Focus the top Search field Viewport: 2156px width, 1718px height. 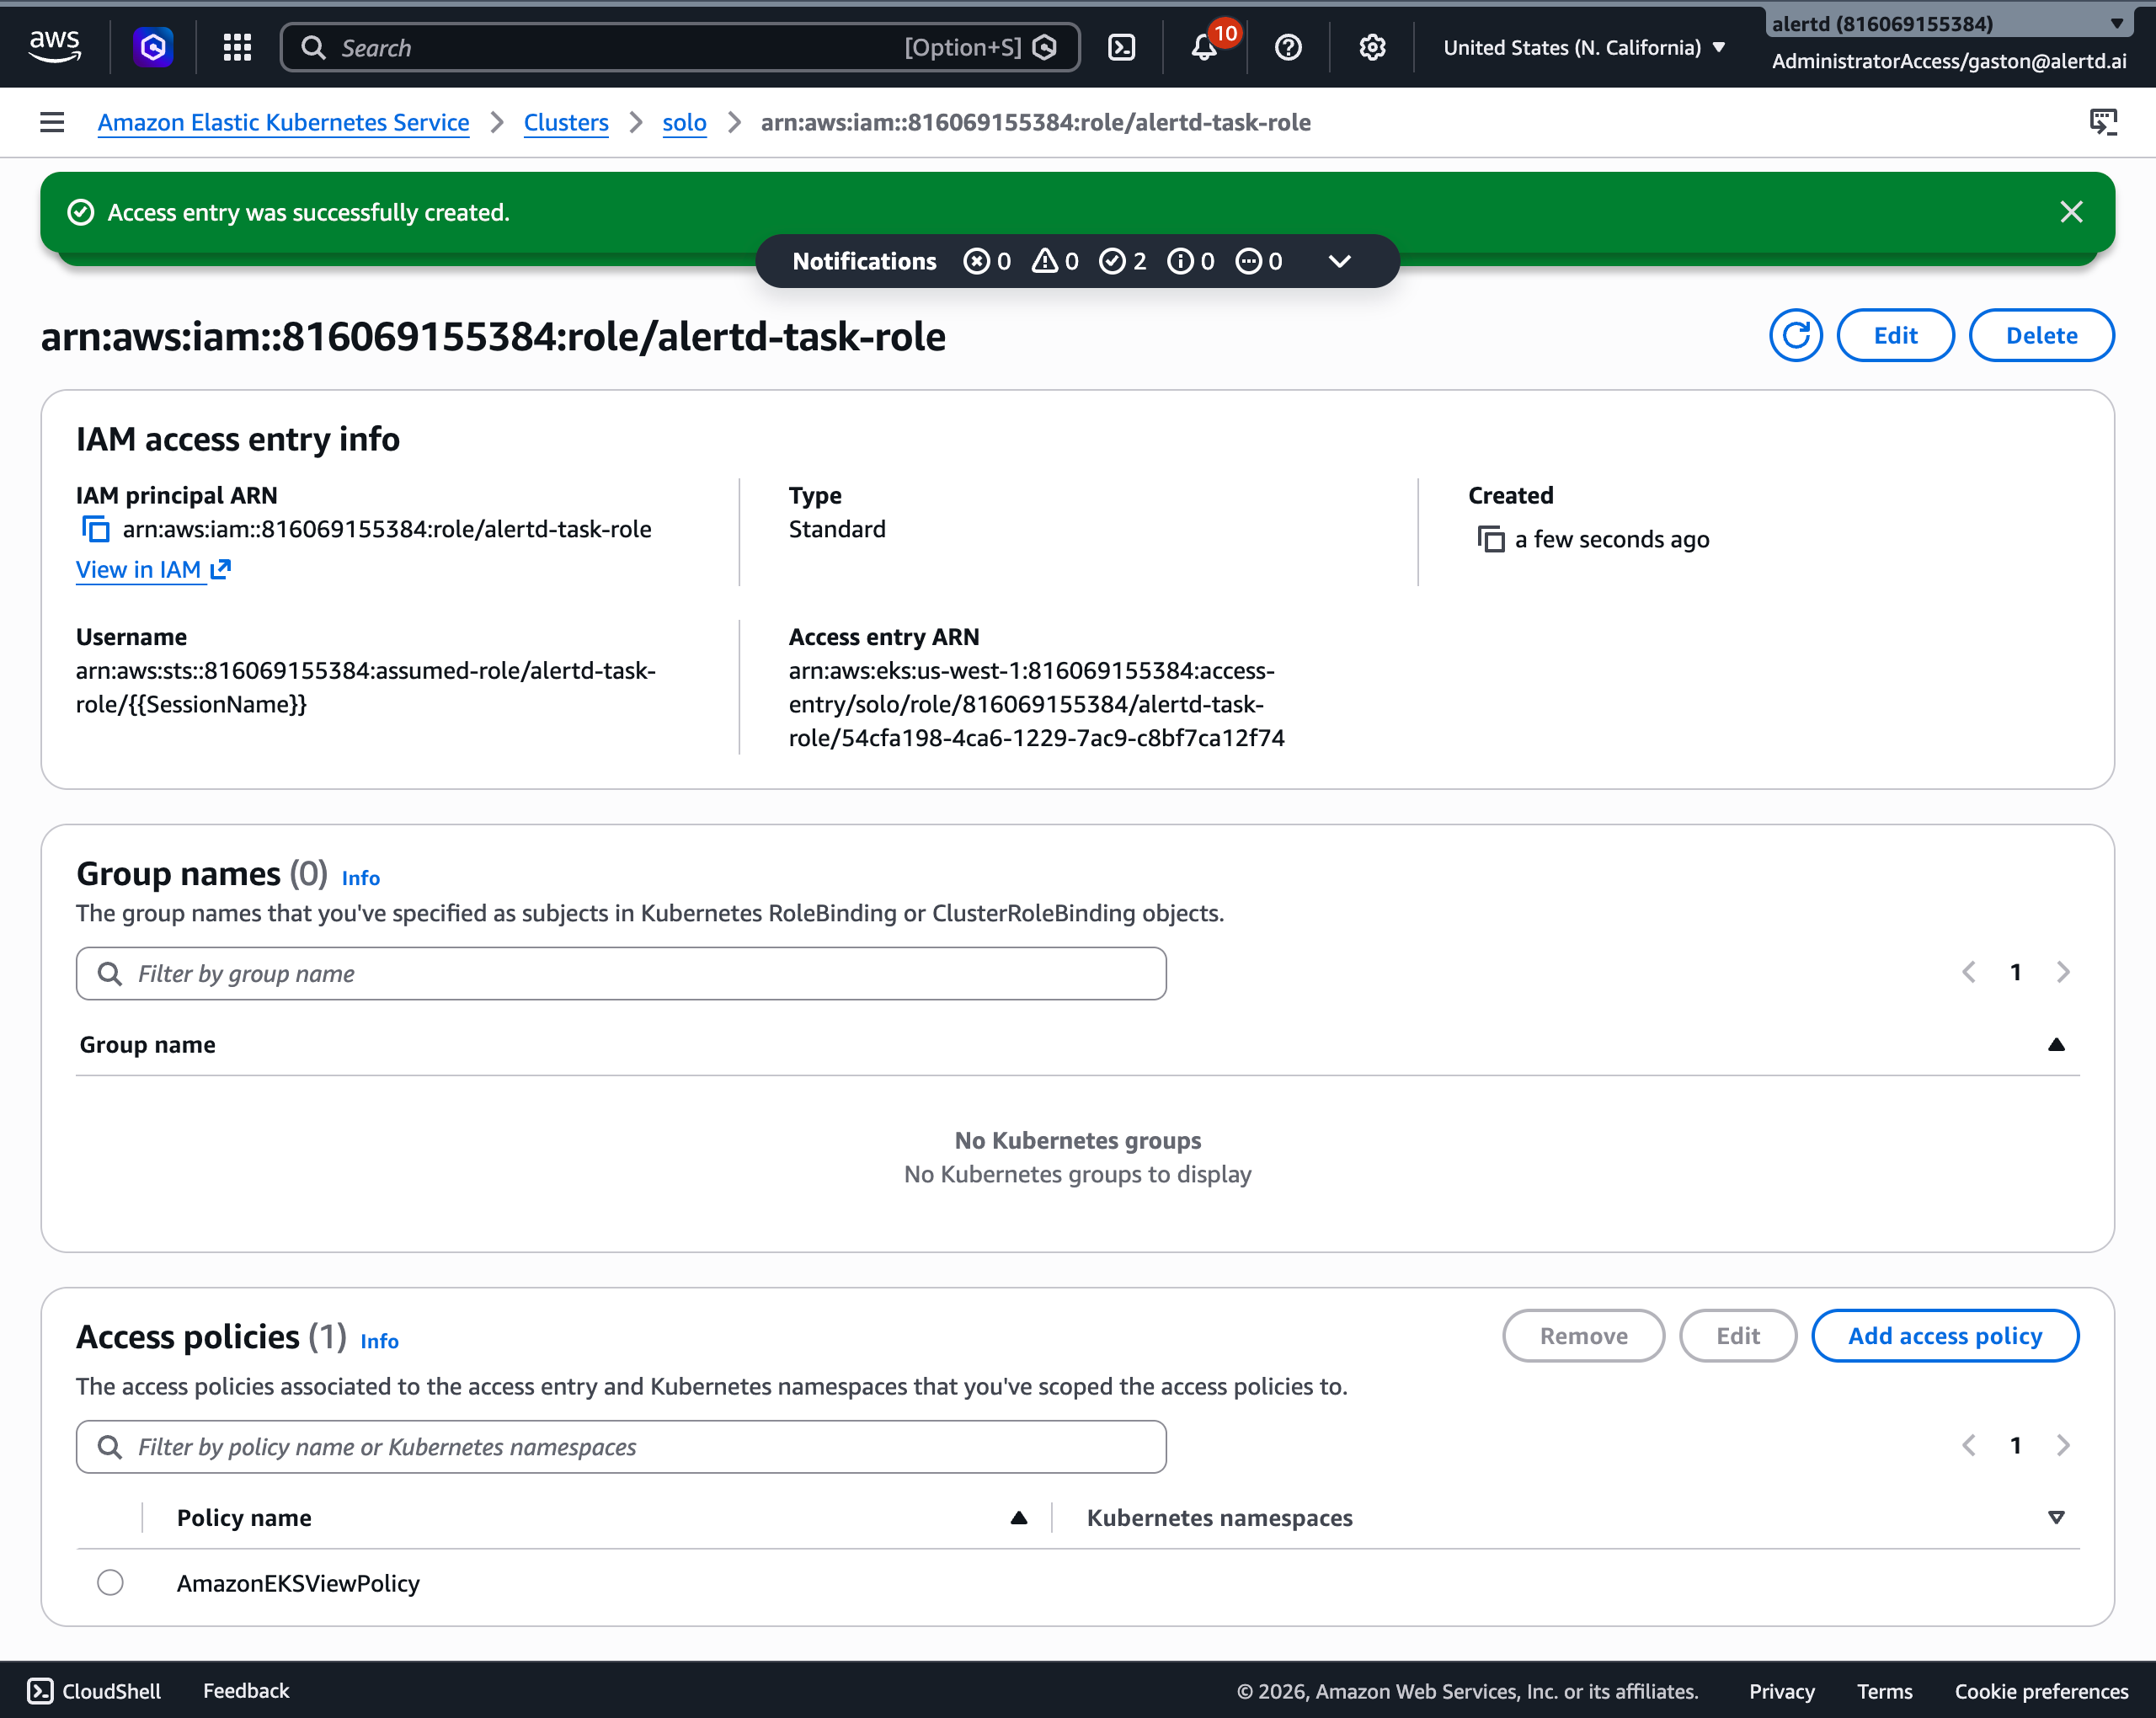click(x=680, y=47)
